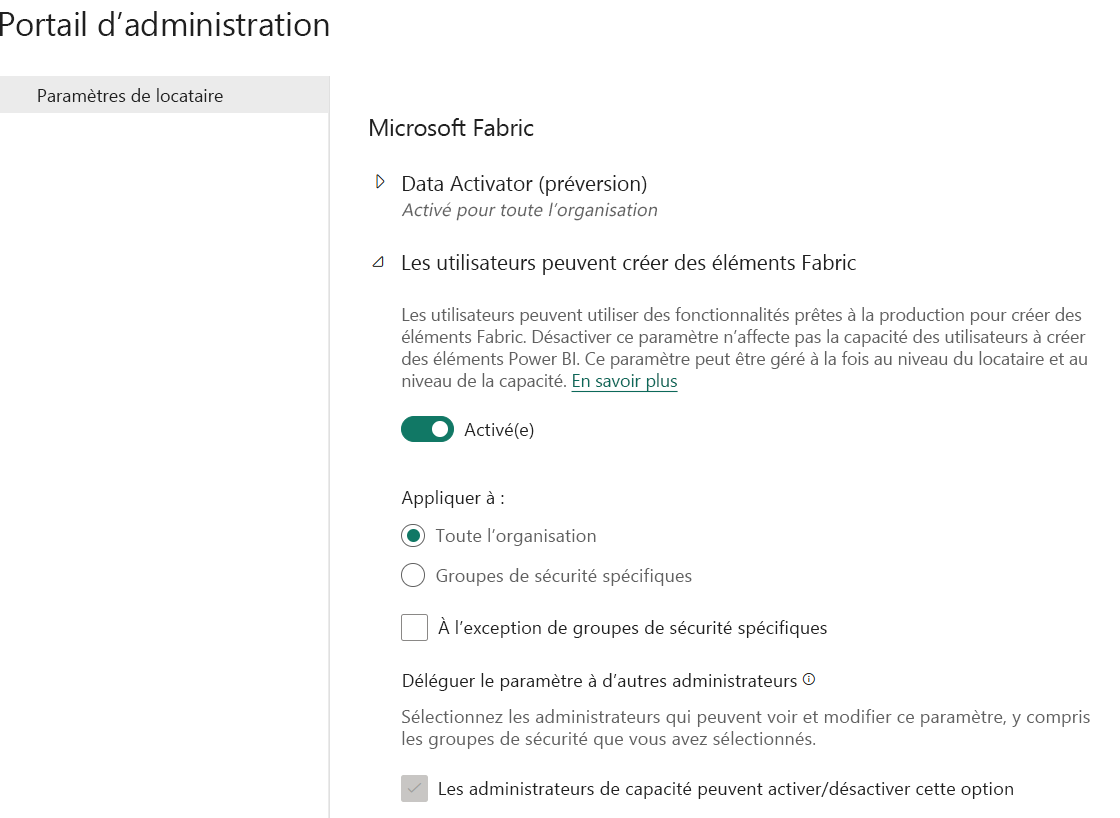Click the Sélectionnez les administrateurs help text
The height and width of the screenshot is (818, 1120).
pyautogui.click(x=745, y=728)
